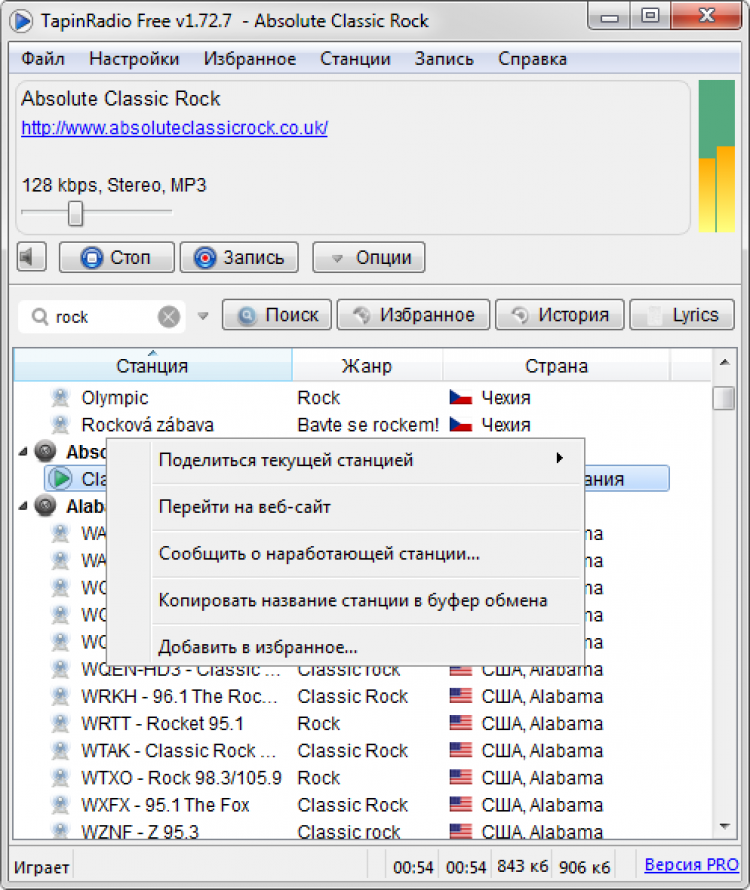Click the Alabama group icon
This screenshot has width=750, height=890.
point(45,505)
